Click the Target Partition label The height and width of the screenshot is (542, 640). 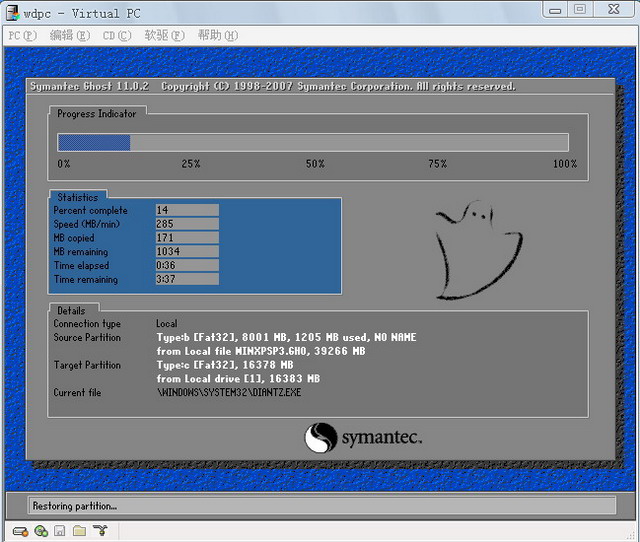(x=87, y=365)
